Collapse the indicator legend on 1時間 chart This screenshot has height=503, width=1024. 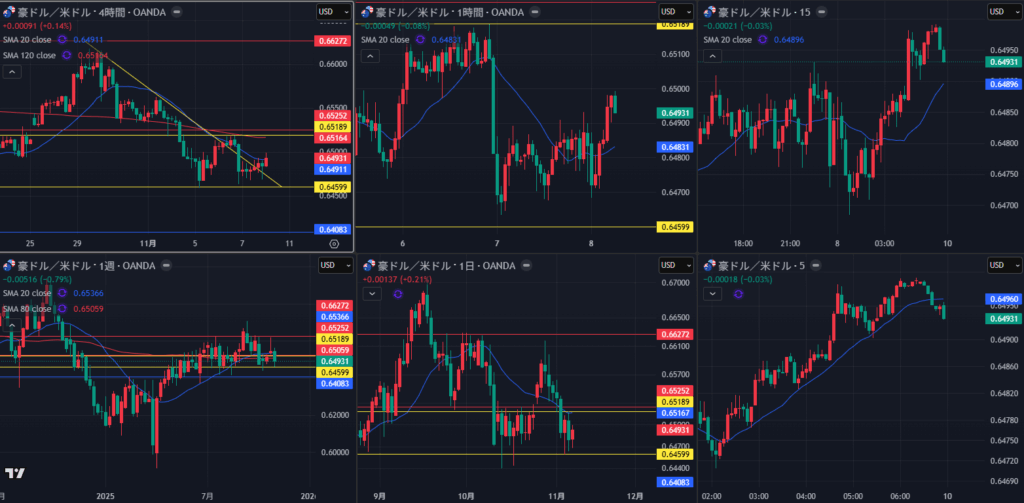[x=370, y=56]
